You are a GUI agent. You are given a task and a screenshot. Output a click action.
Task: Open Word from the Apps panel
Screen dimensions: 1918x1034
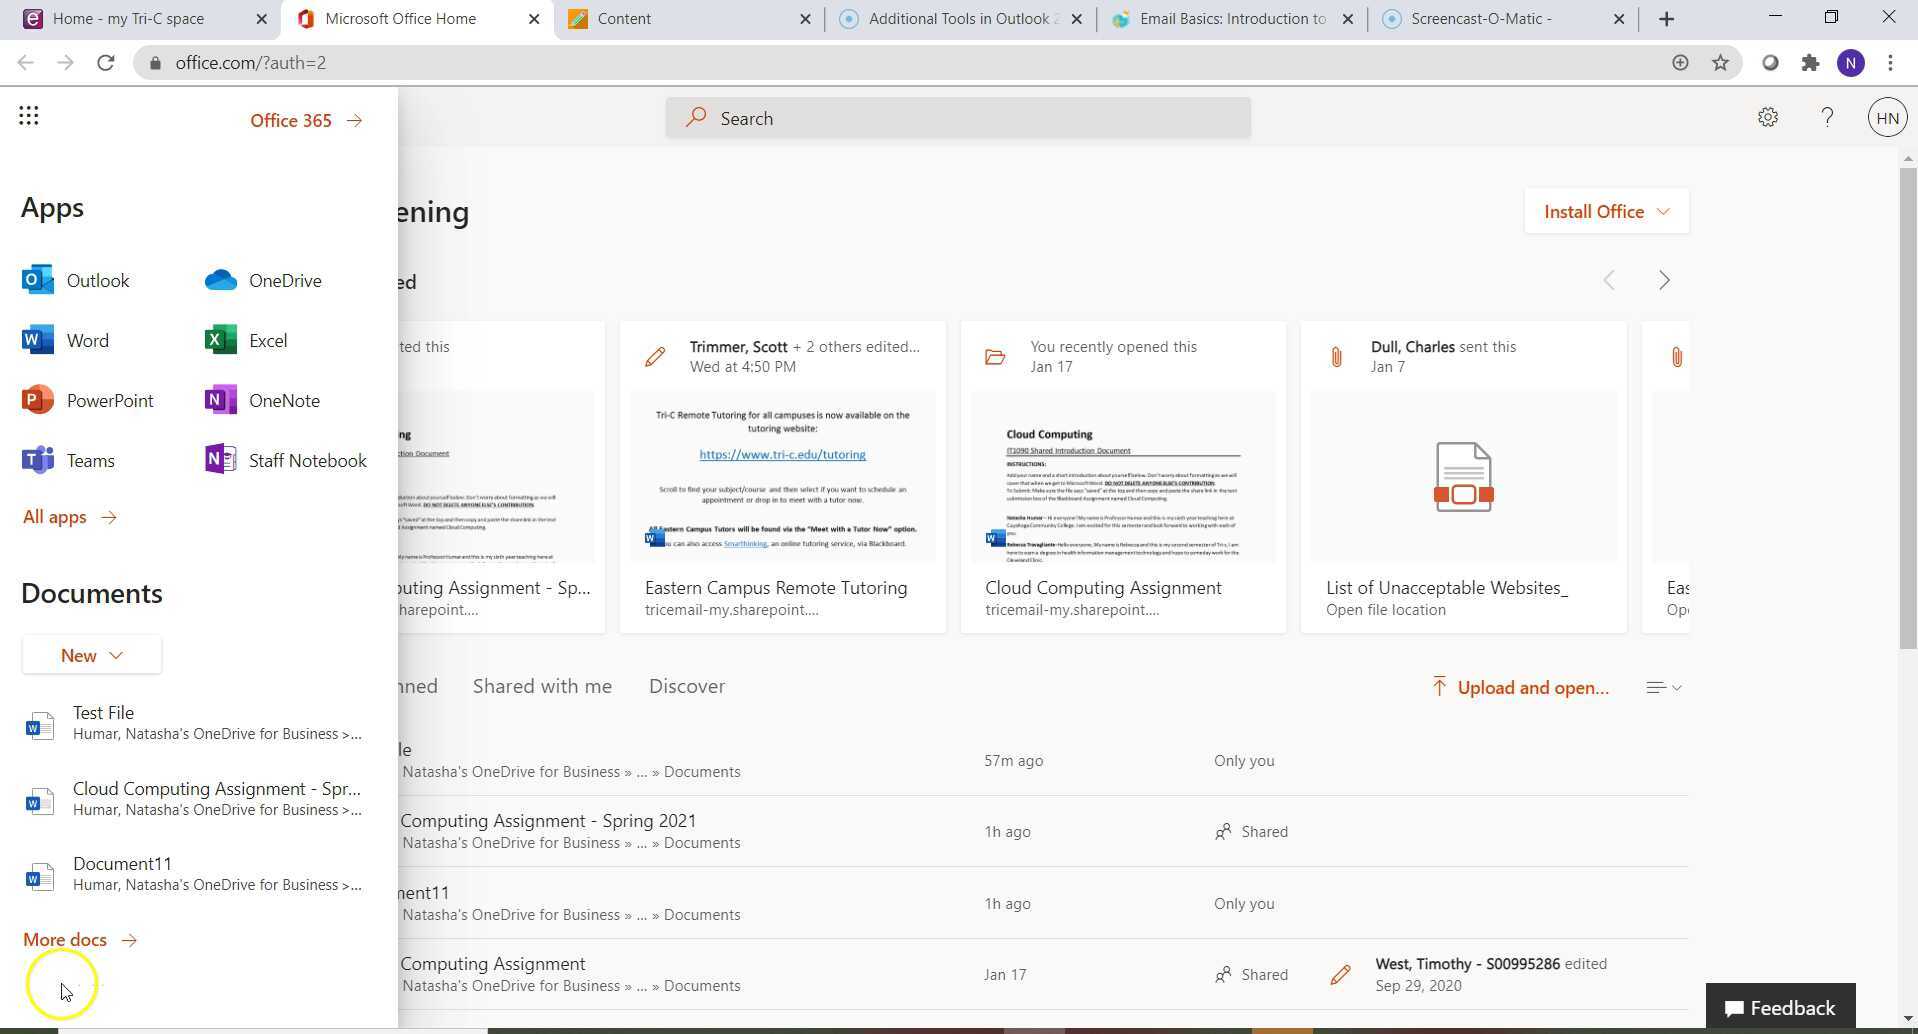pos(87,340)
